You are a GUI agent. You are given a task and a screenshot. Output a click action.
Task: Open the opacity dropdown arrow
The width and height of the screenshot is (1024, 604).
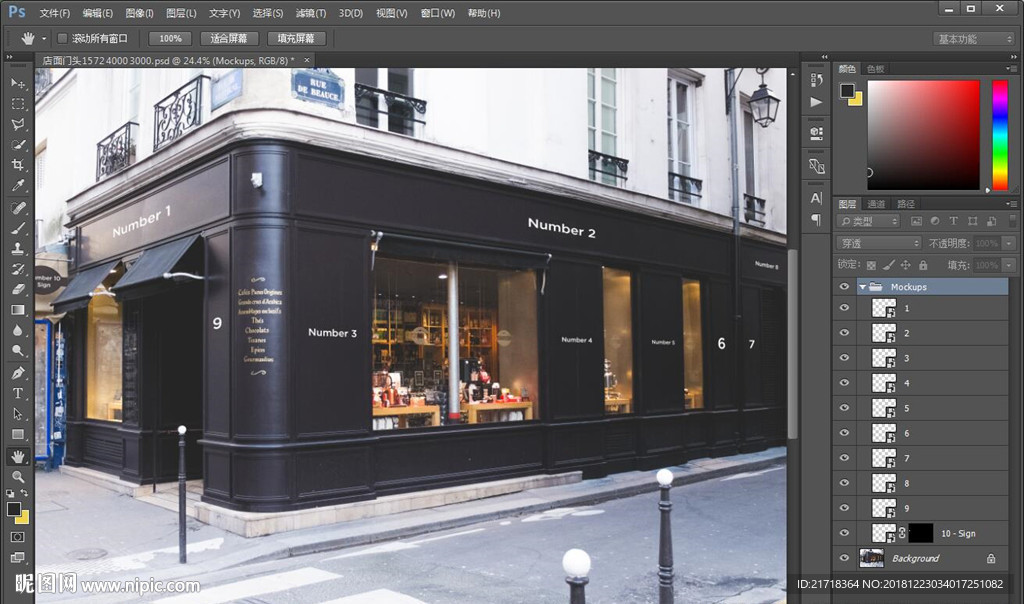click(1009, 244)
